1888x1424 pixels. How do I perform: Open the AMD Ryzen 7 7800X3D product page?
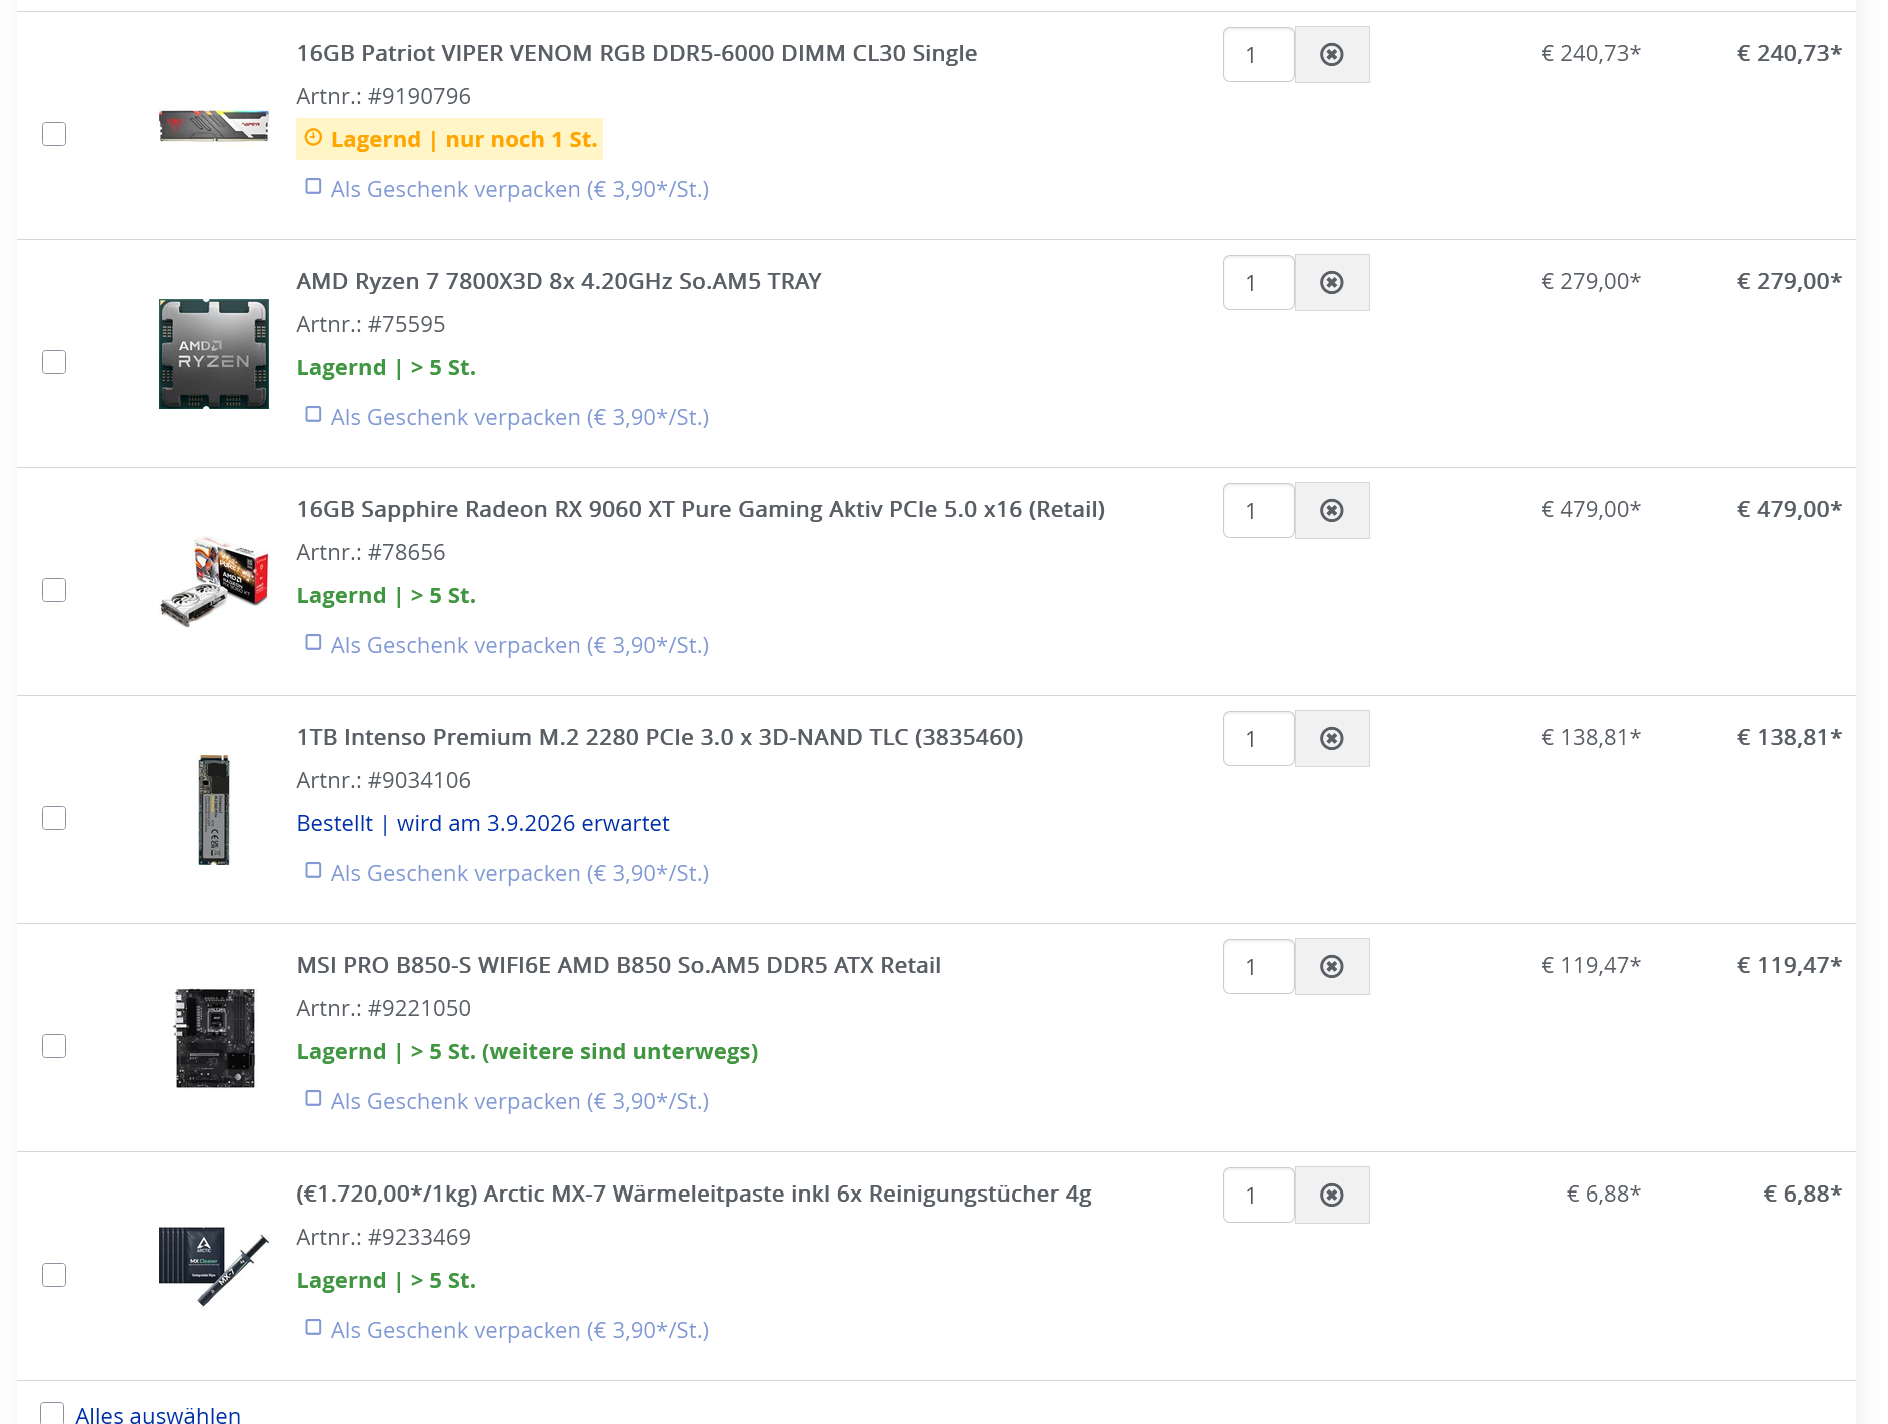[x=559, y=281]
